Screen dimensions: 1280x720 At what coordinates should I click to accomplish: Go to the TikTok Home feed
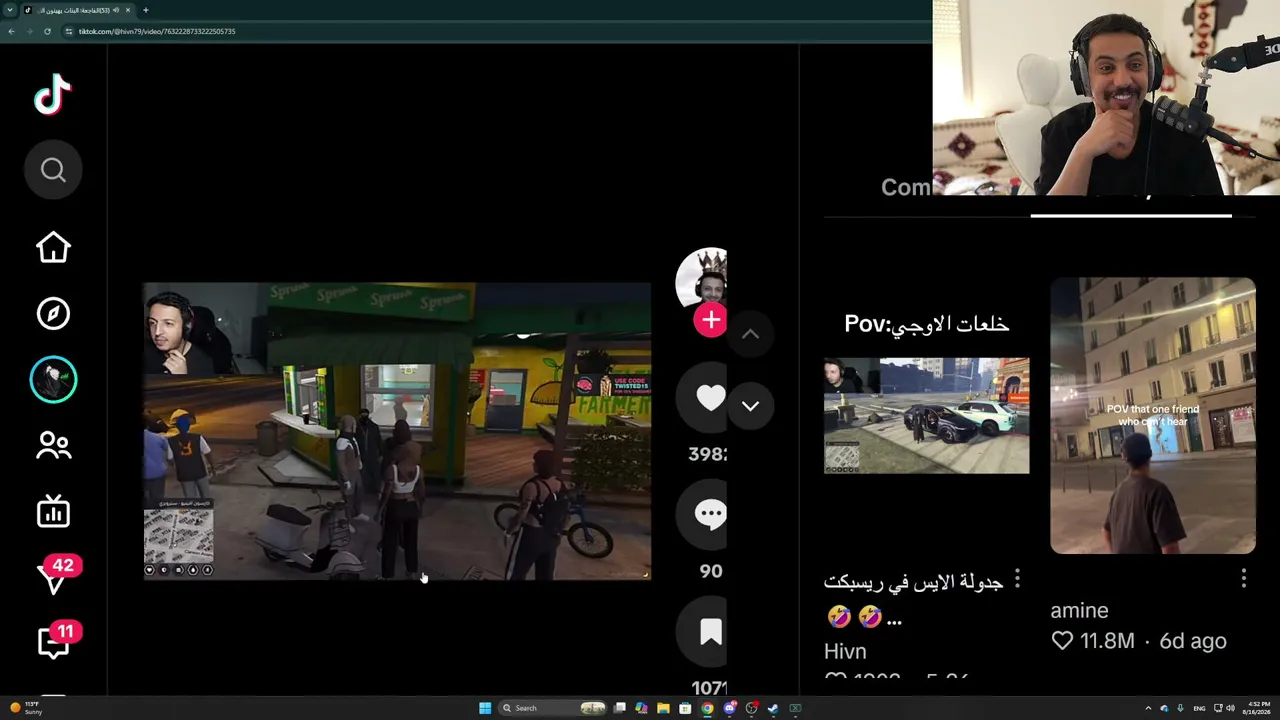[53, 247]
